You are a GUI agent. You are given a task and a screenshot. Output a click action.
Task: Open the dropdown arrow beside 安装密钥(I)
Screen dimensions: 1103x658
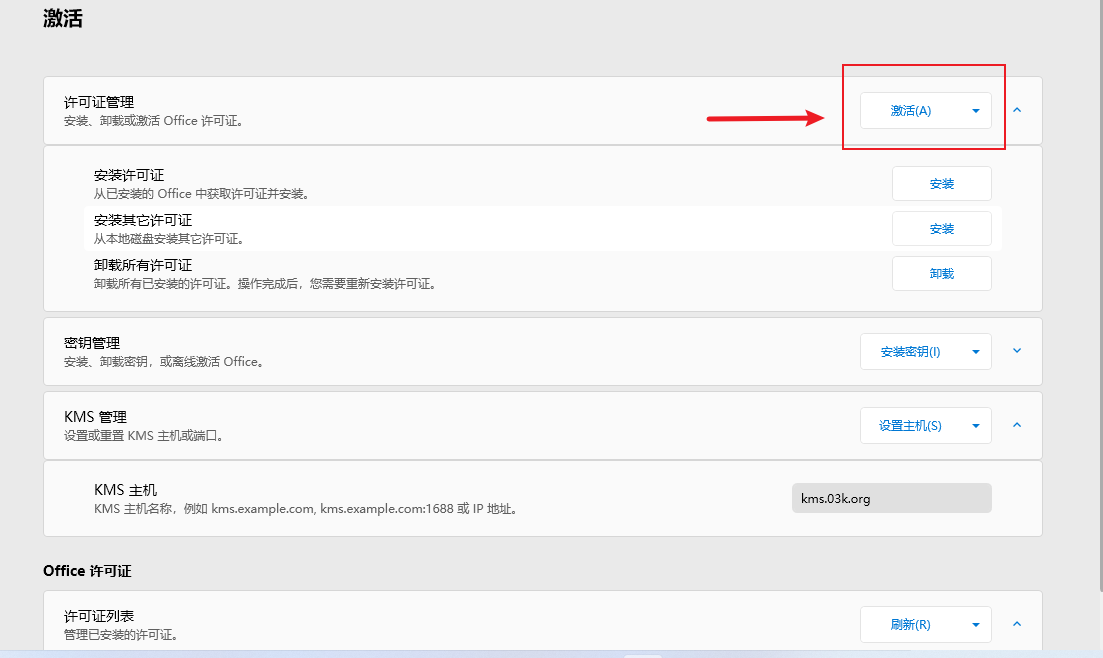click(976, 352)
